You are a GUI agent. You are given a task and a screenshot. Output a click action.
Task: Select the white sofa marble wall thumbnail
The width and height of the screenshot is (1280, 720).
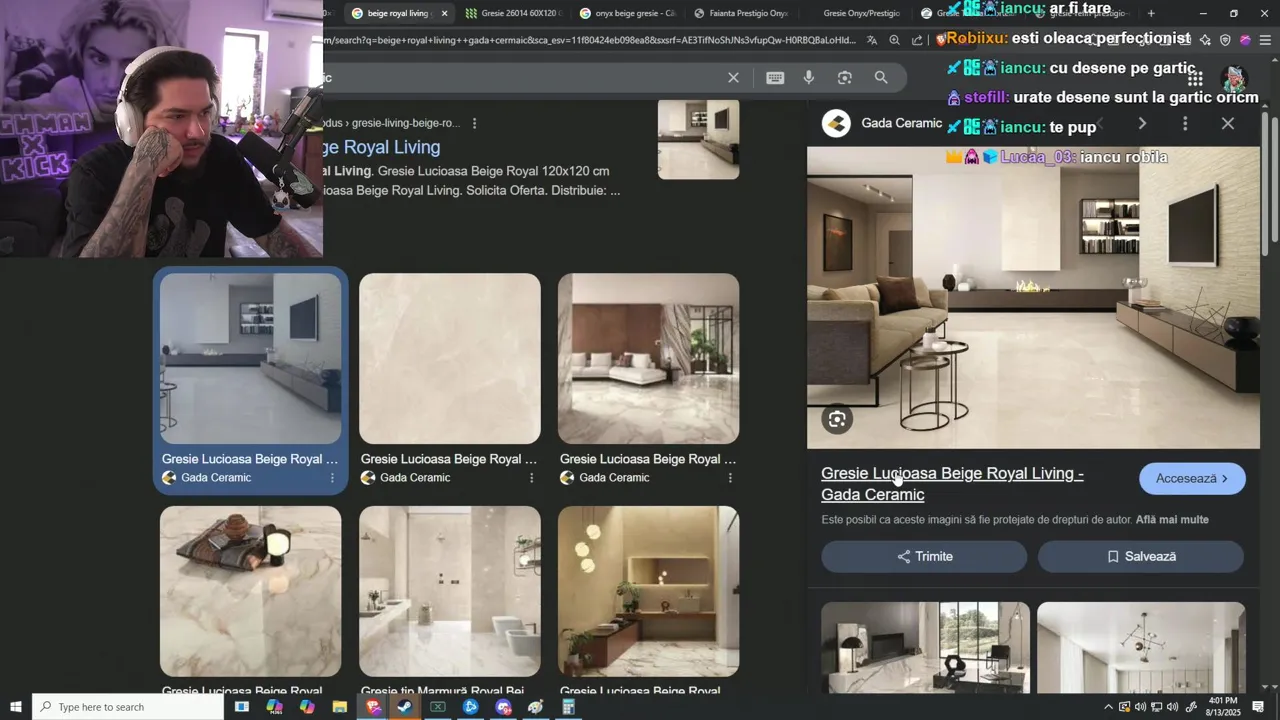tap(649, 359)
